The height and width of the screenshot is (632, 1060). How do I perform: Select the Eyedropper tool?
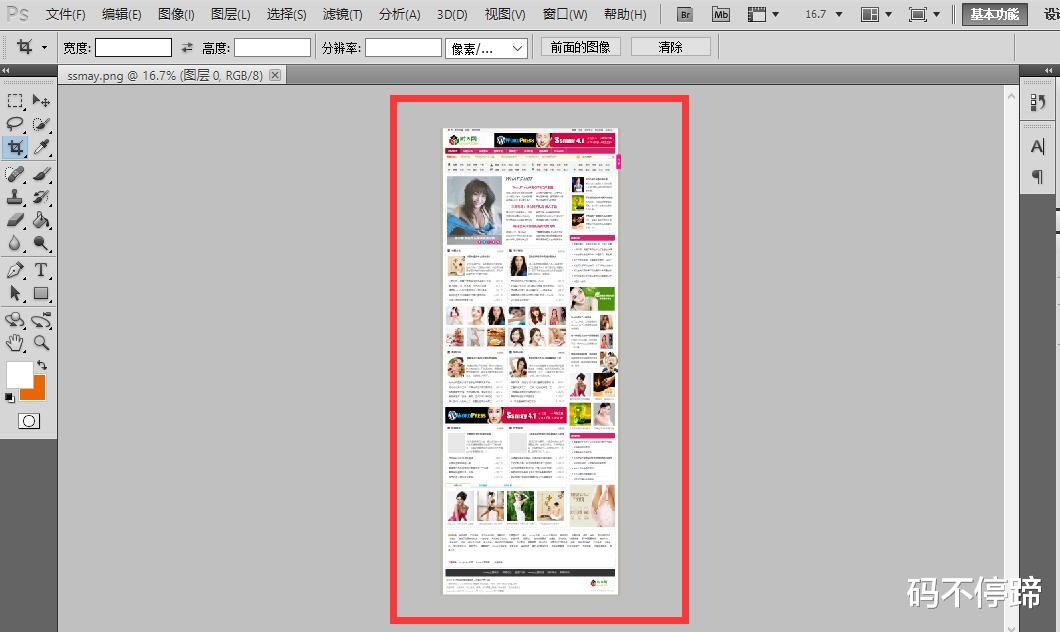click(40, 147)
